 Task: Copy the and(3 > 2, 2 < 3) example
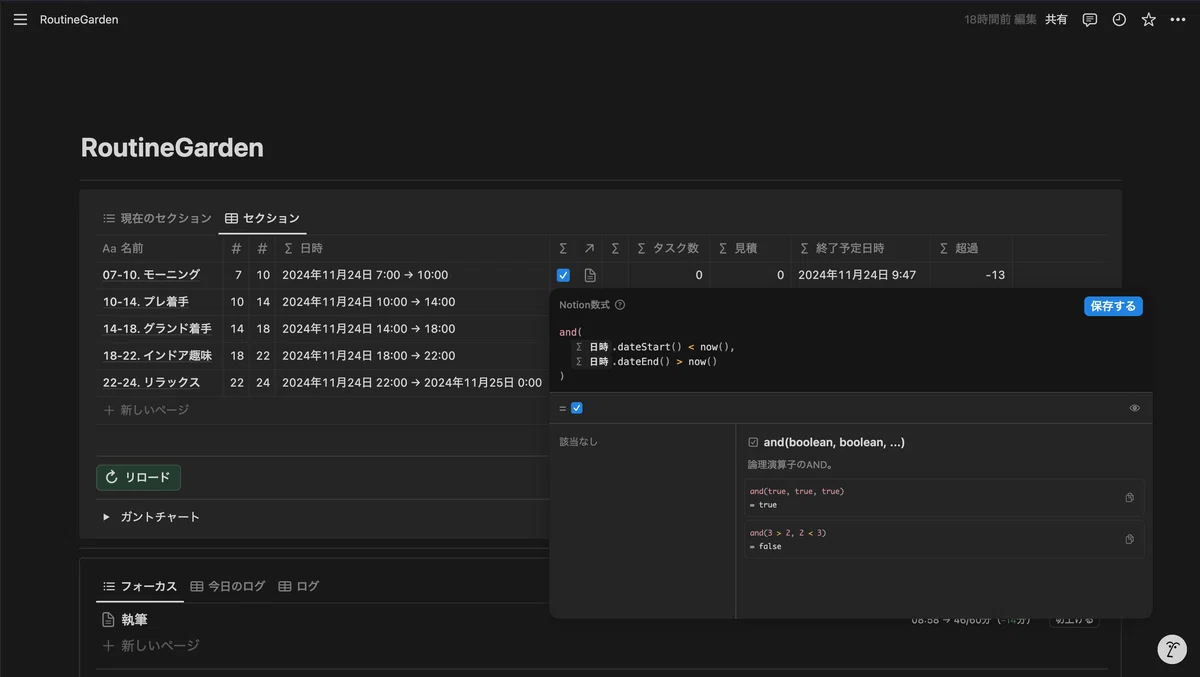1129,539
